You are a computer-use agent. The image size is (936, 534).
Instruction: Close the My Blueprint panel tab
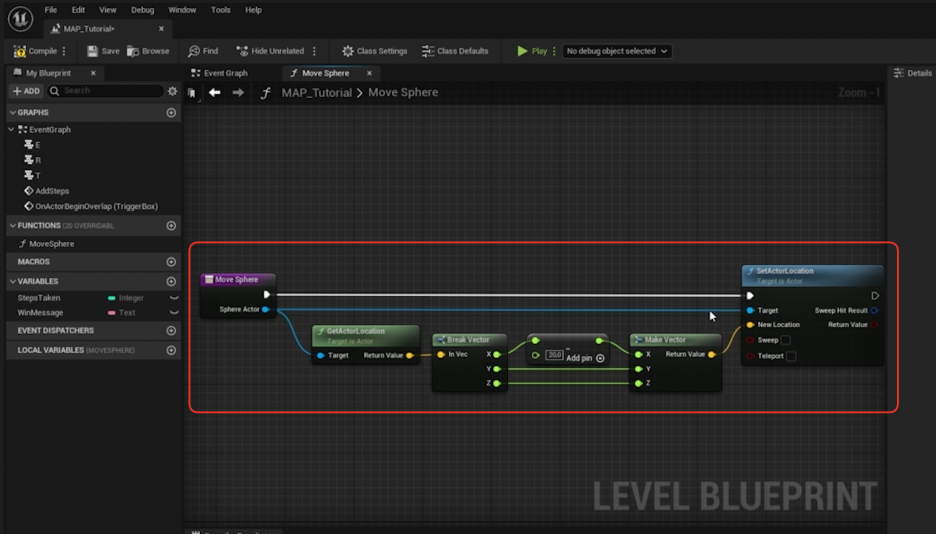click(x=93, y=73)
